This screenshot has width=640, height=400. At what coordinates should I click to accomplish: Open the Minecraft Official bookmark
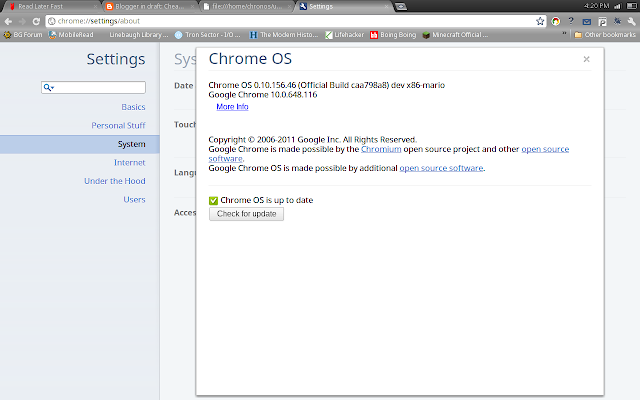pos(455,35)
